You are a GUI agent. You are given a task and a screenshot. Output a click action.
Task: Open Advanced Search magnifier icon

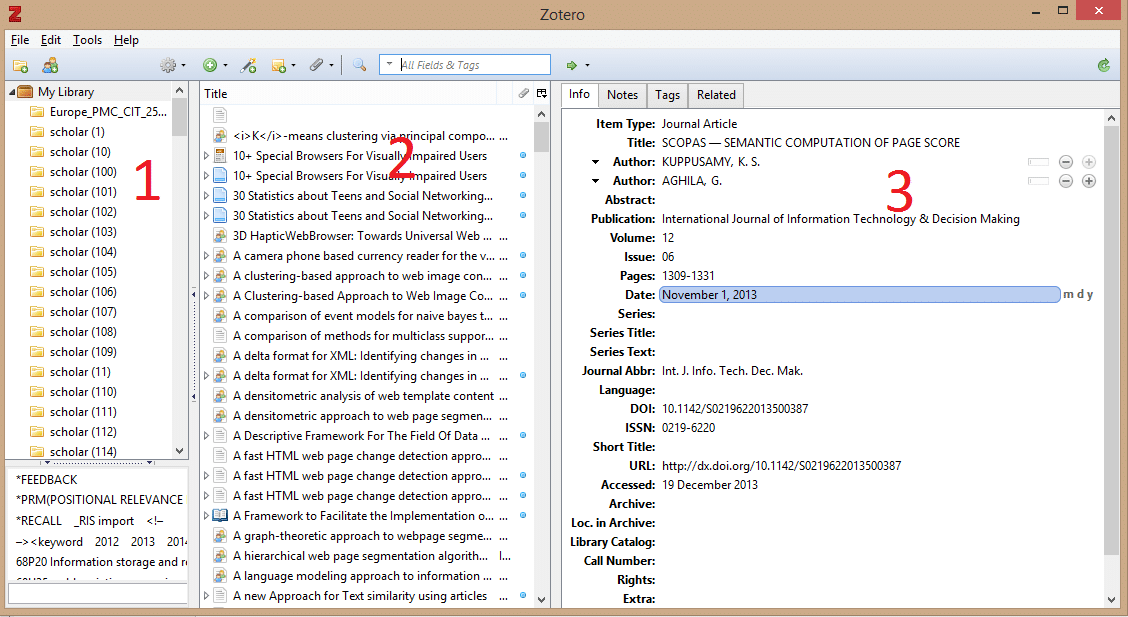click(x=359, y=66)
